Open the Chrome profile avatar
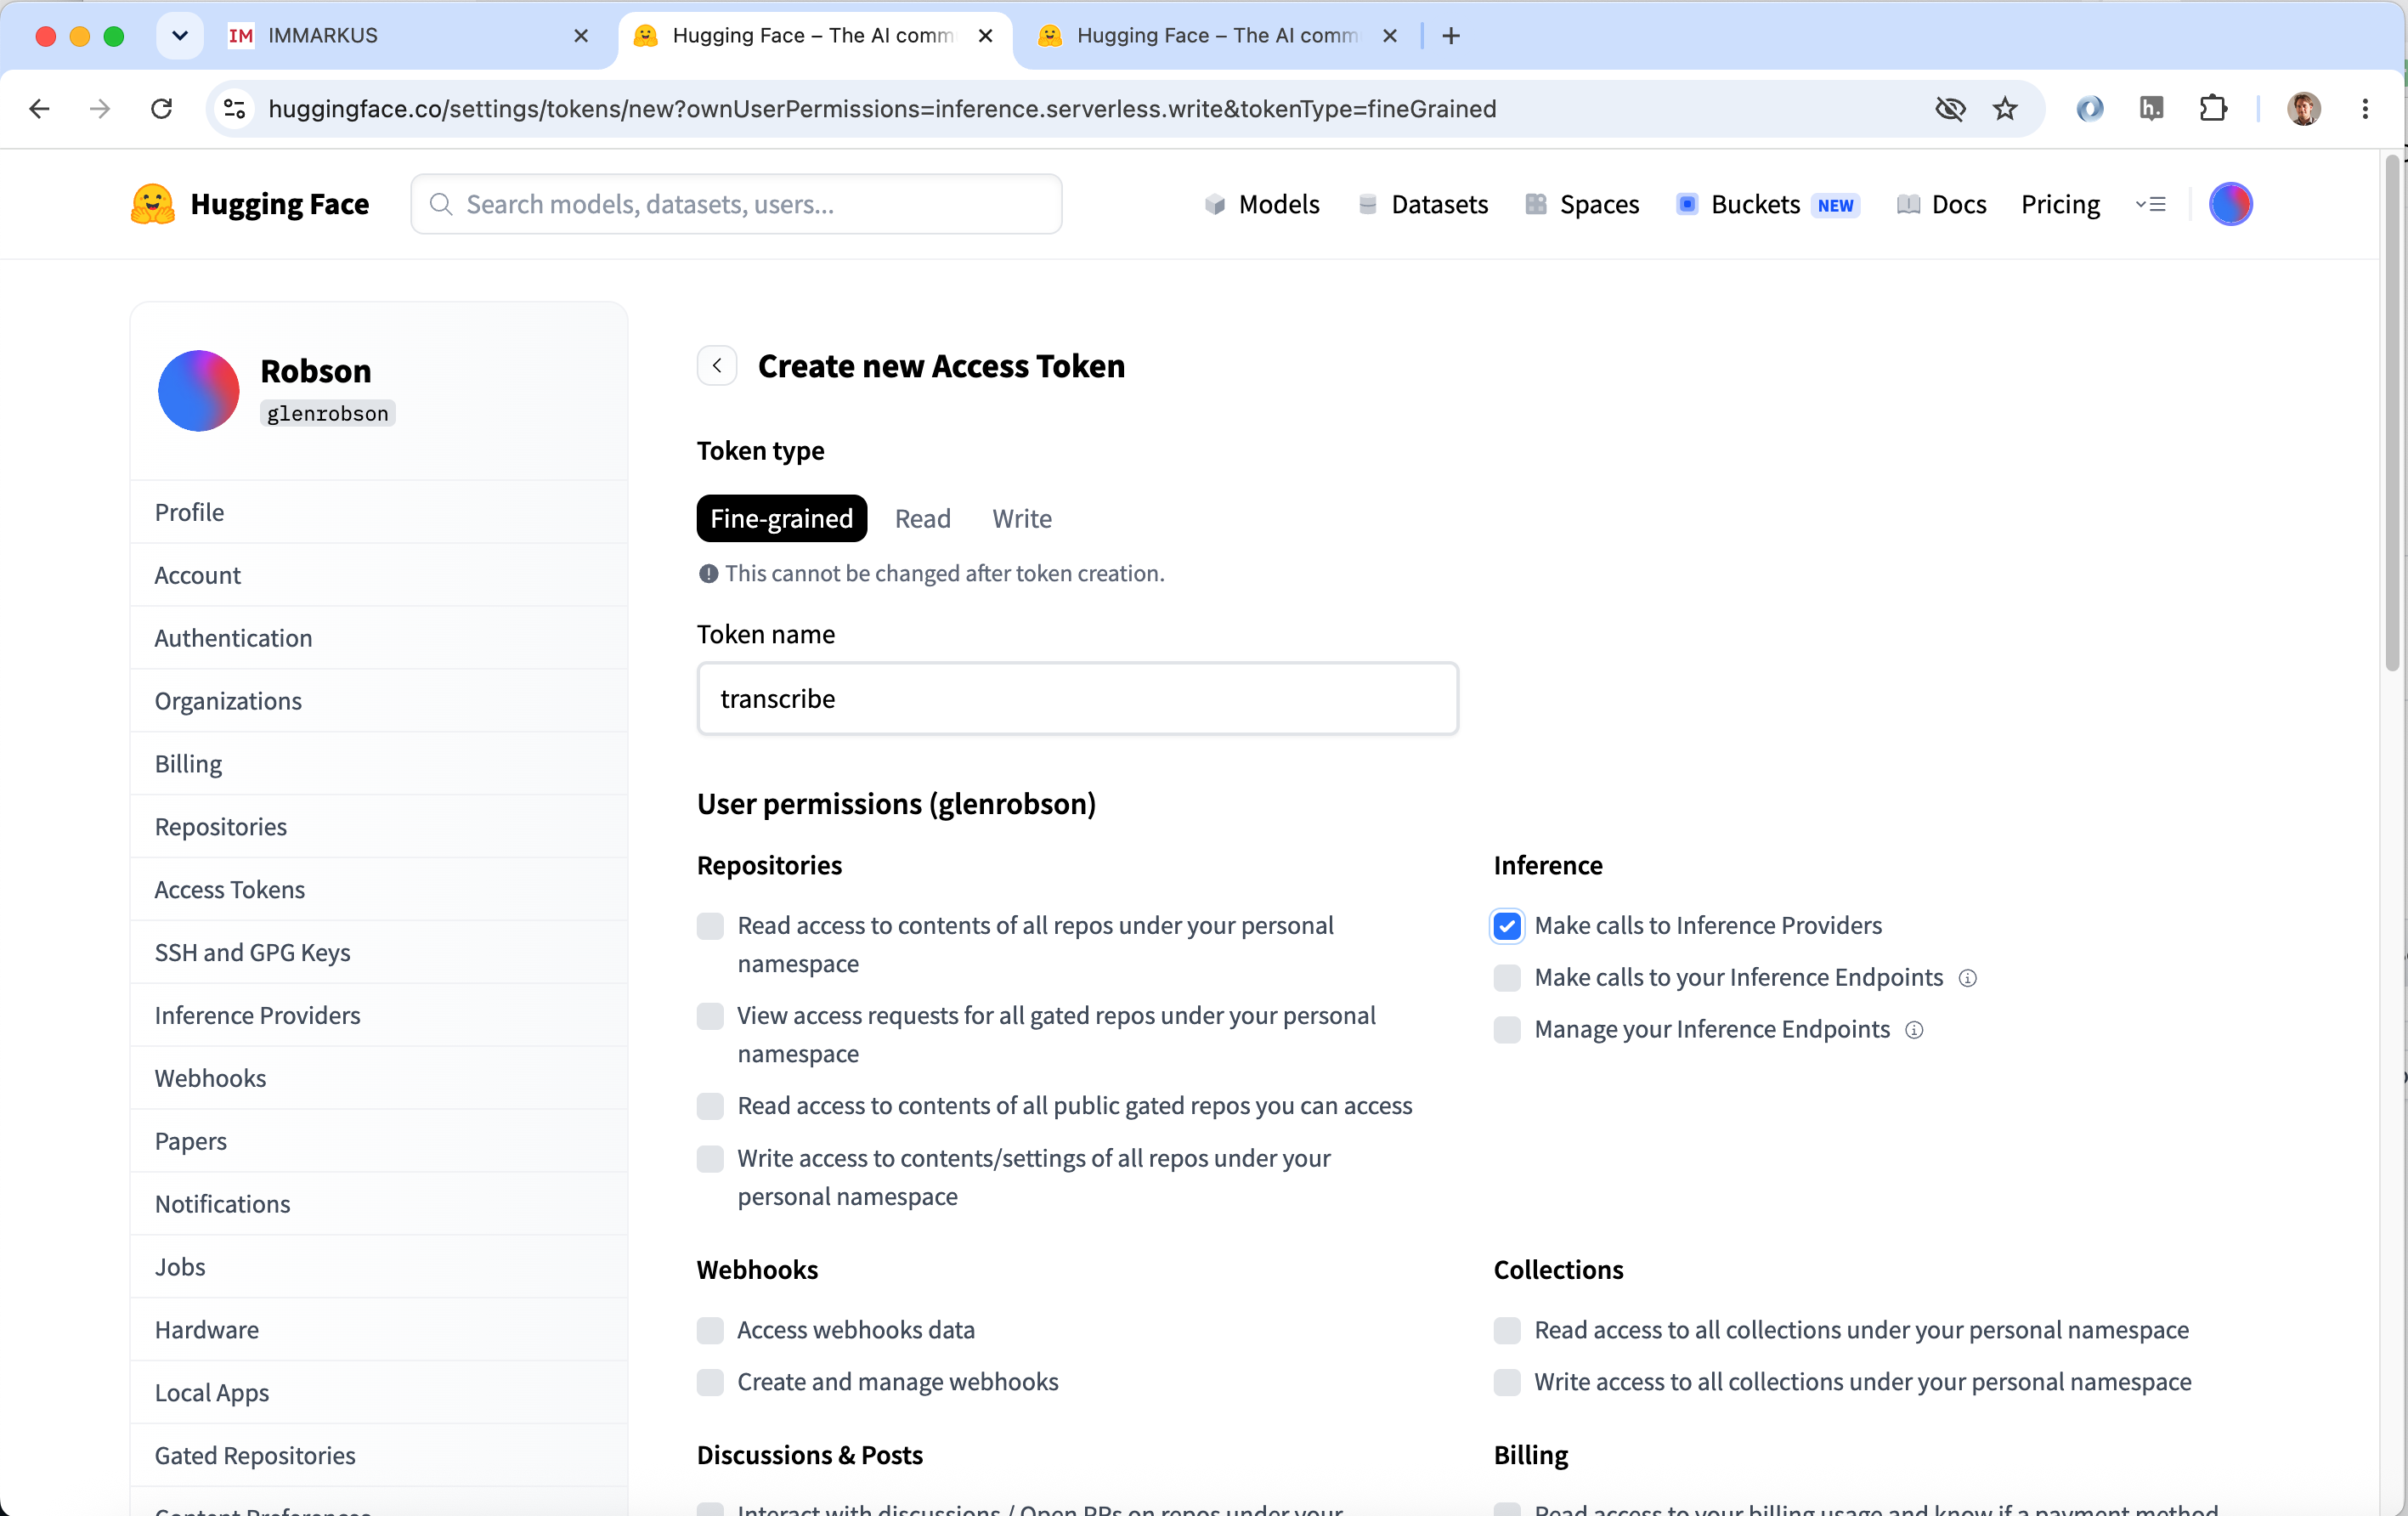The image size is (2408, 1516). [x=2303, y=108]
